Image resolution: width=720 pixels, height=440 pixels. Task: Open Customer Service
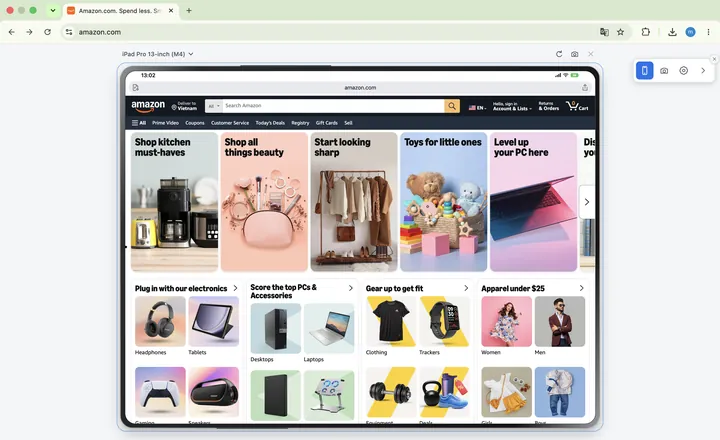click(x=230, y=123)
